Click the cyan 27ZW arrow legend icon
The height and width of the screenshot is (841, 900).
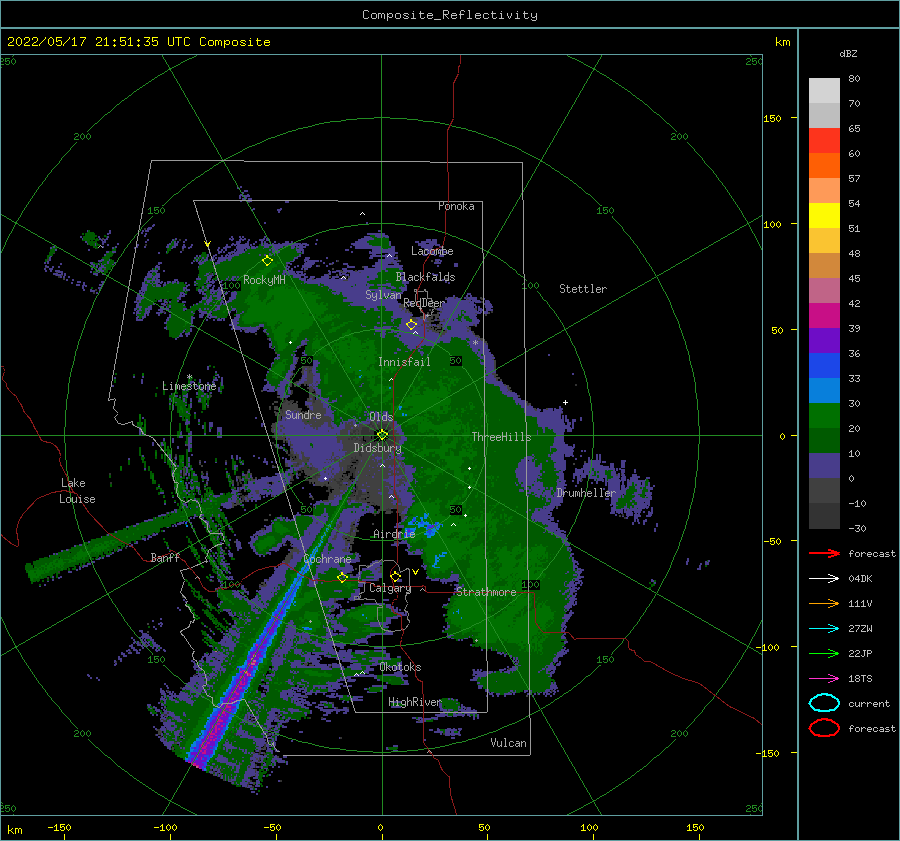[824, 629]
